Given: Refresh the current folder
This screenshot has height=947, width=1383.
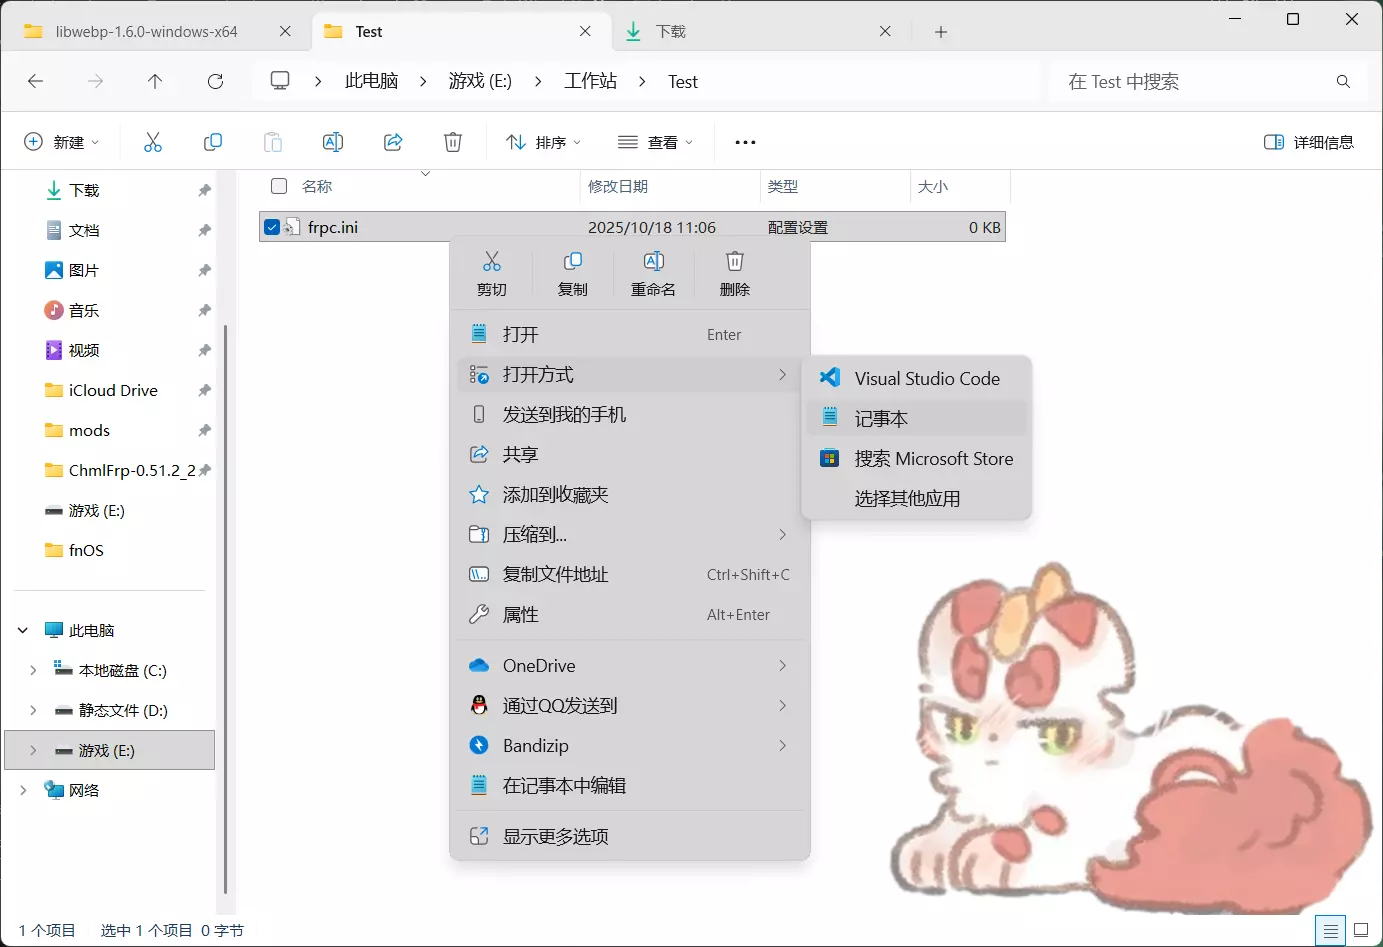Looking at the screenshot, I should click(x=215, y=81).
